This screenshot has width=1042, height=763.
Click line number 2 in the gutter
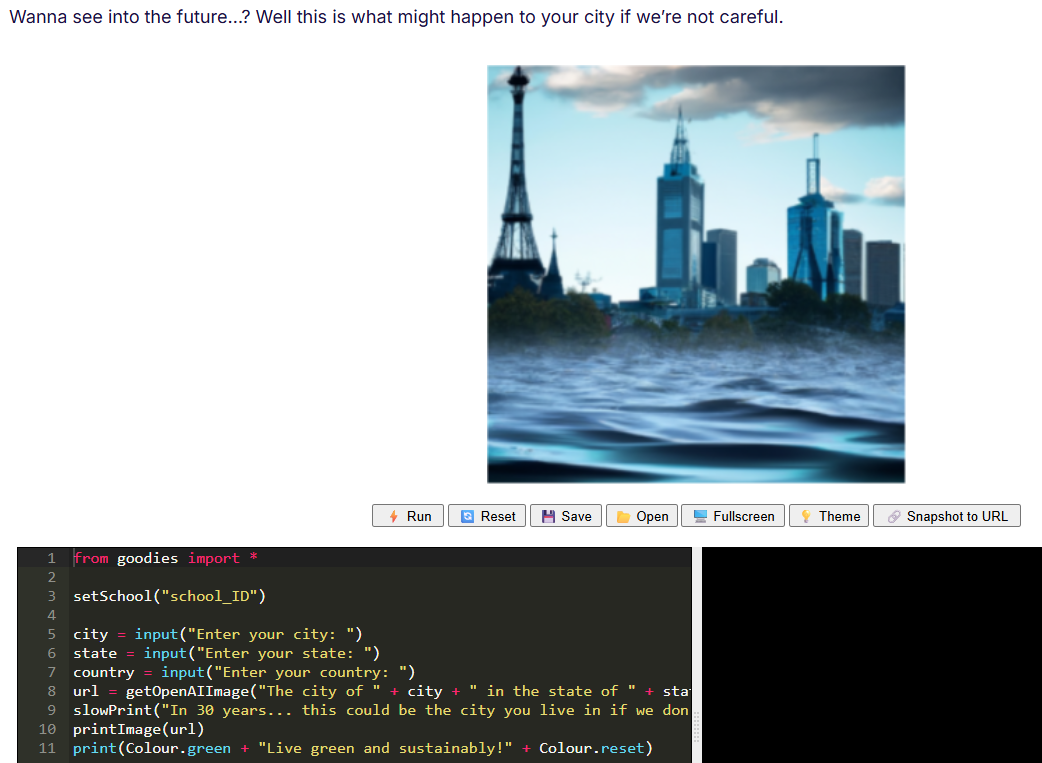tap(51, 577)
